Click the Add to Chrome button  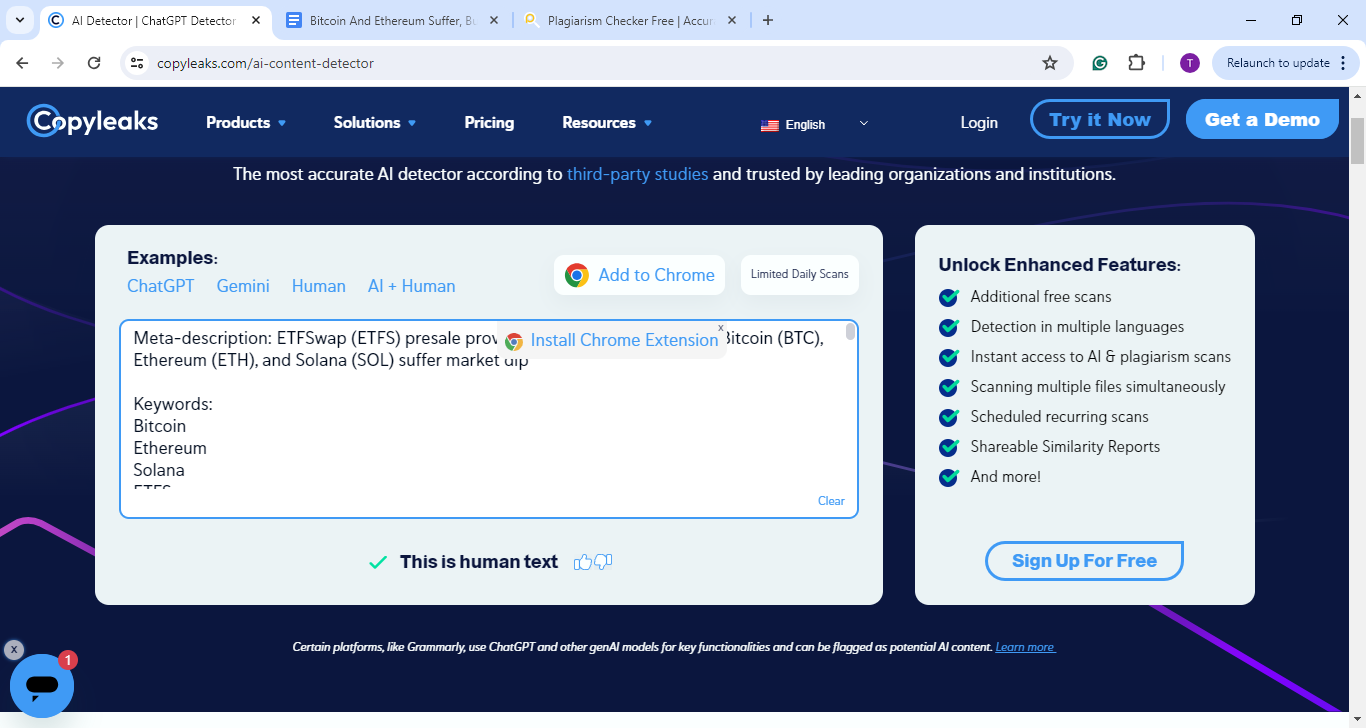pos(640,275)
